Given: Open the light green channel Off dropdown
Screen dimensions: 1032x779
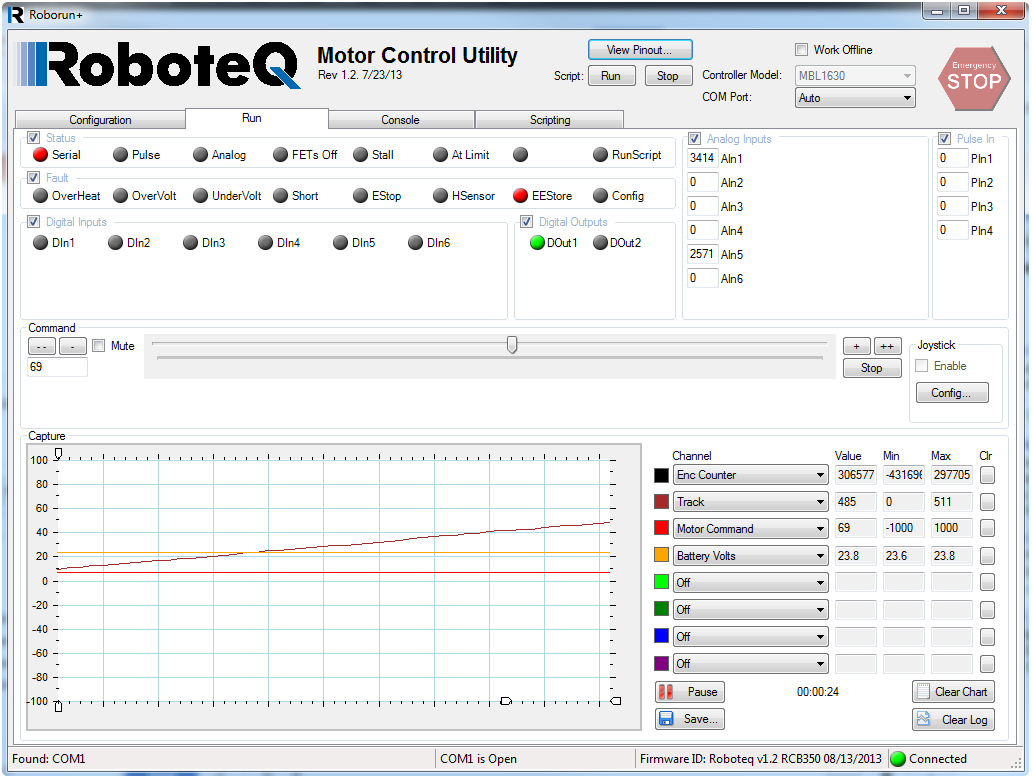Looking at the screenshot, I should point(750,583).
